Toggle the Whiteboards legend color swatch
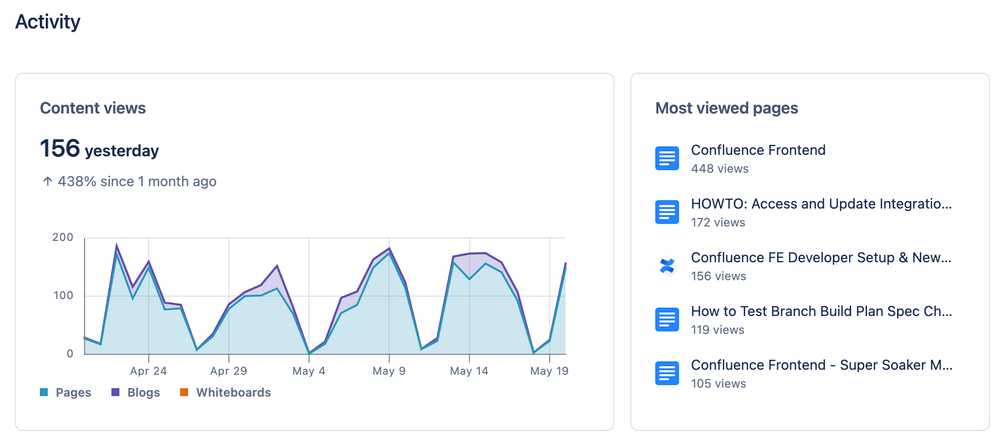998x441 pixels. tap(184, 393)
